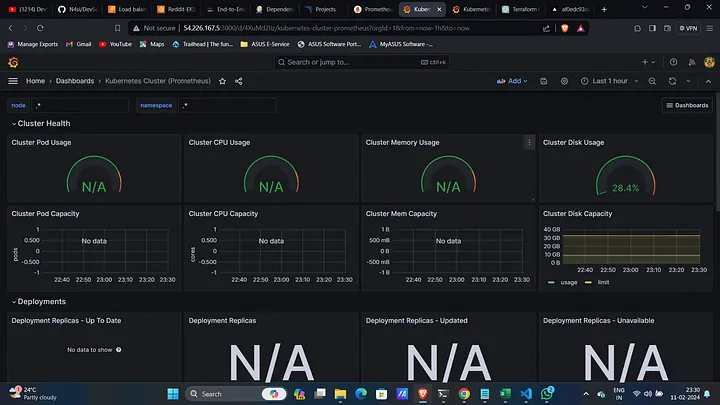Go to Dashboards breadcrumb
The width and height of the screenshot is (720, 405).
(75, 81)
